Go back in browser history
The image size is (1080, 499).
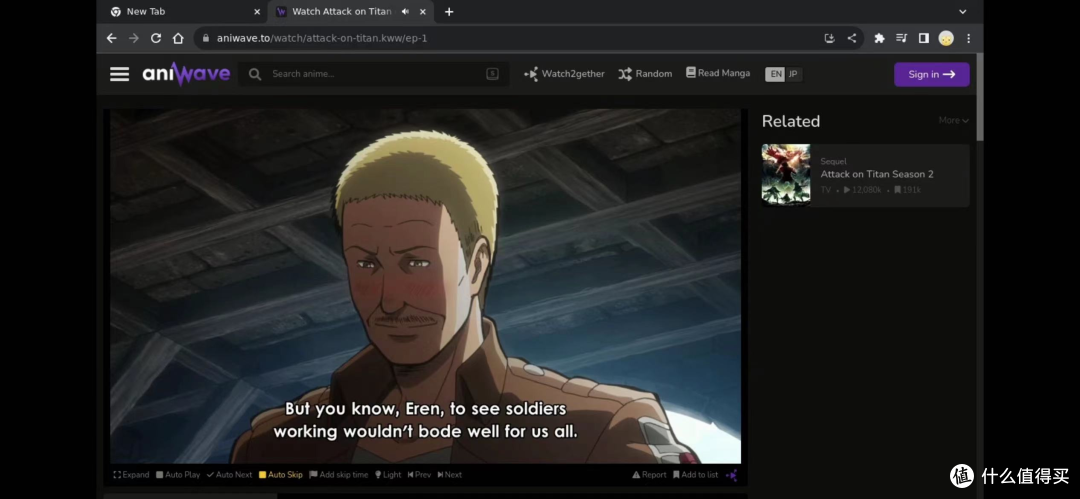coord(112,38)
